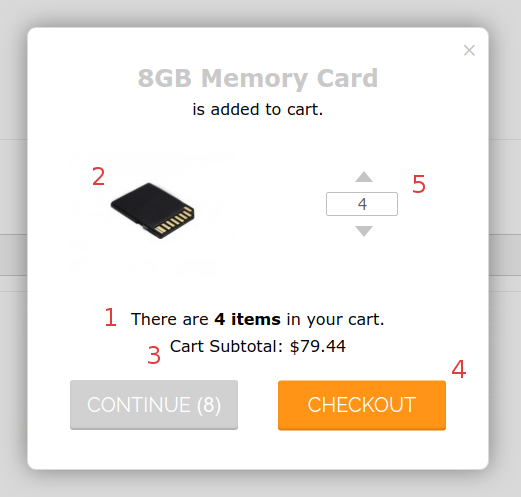Viewport: 521px width, 497px height.
Task: Open the 8GB Memory Card title
Action: pyautogui.click(x=258, y=79)
